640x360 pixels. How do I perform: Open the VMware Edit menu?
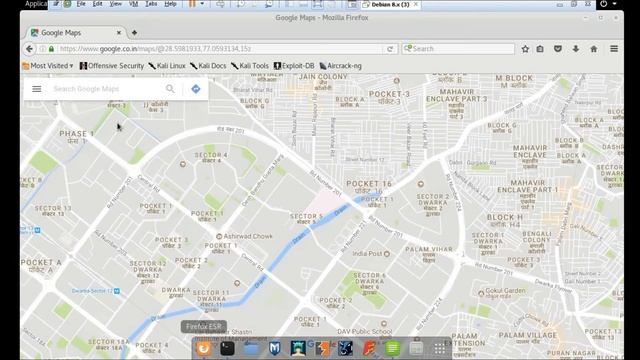click(x=97, y=4)
